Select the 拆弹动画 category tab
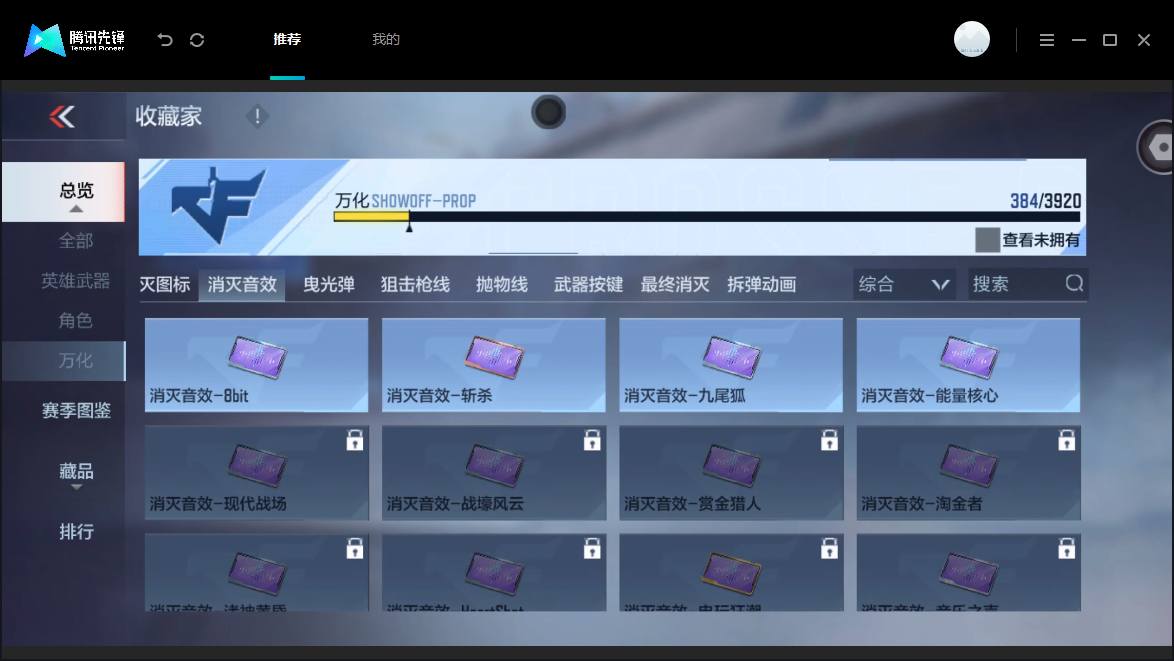The height and width of the screenshot is (661, 1174). [x=761, y=284]
